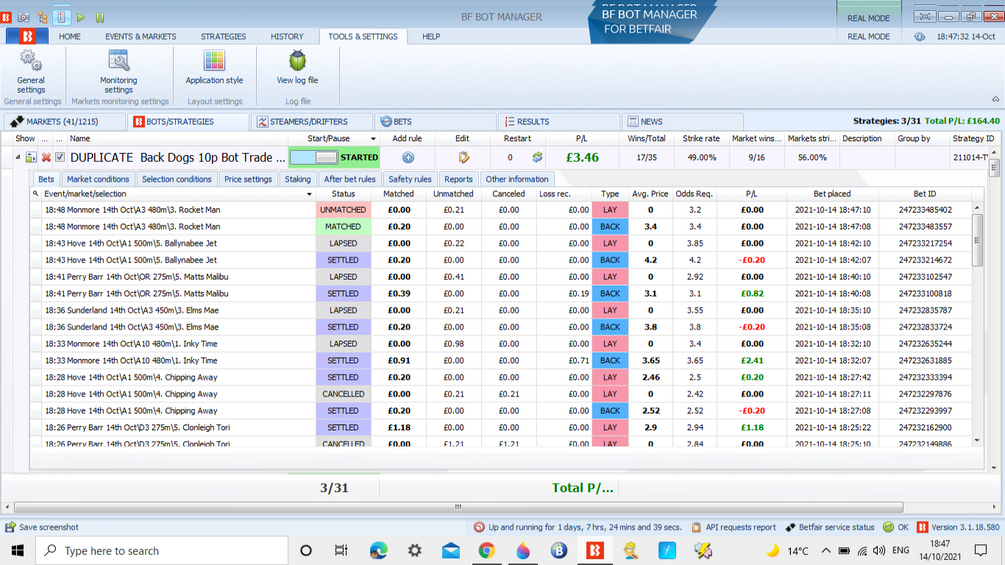Open API requests report

pyautogui.click(x=733, y=527)
